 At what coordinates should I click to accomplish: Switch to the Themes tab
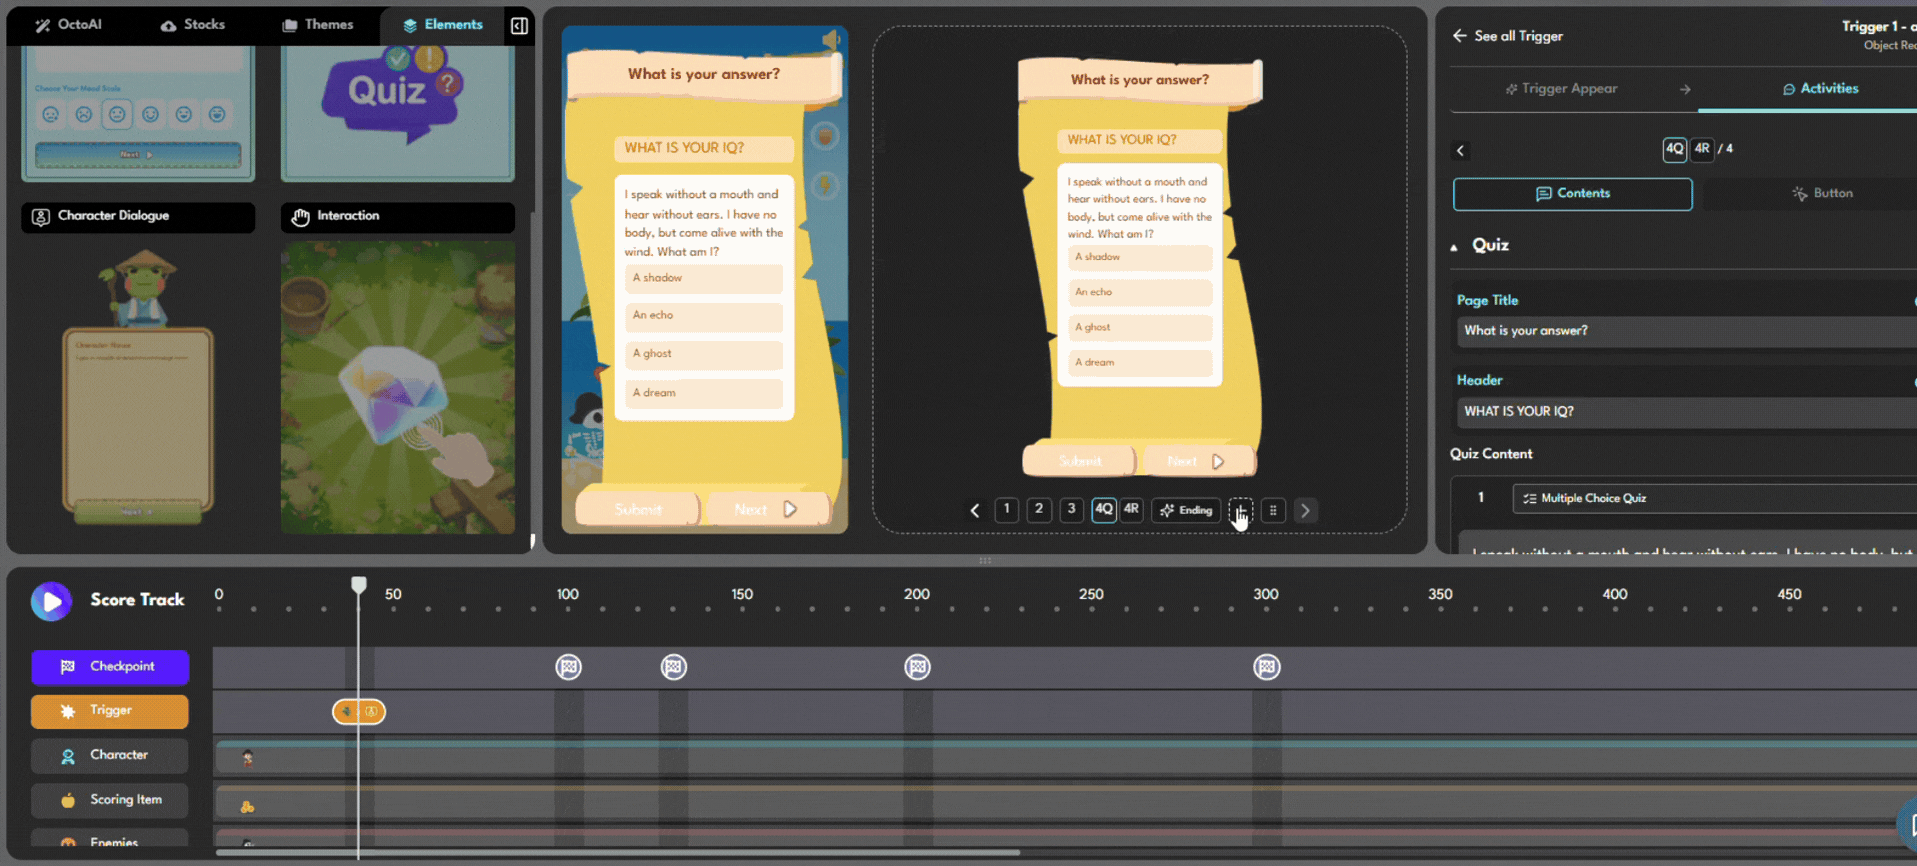[317, 25]
